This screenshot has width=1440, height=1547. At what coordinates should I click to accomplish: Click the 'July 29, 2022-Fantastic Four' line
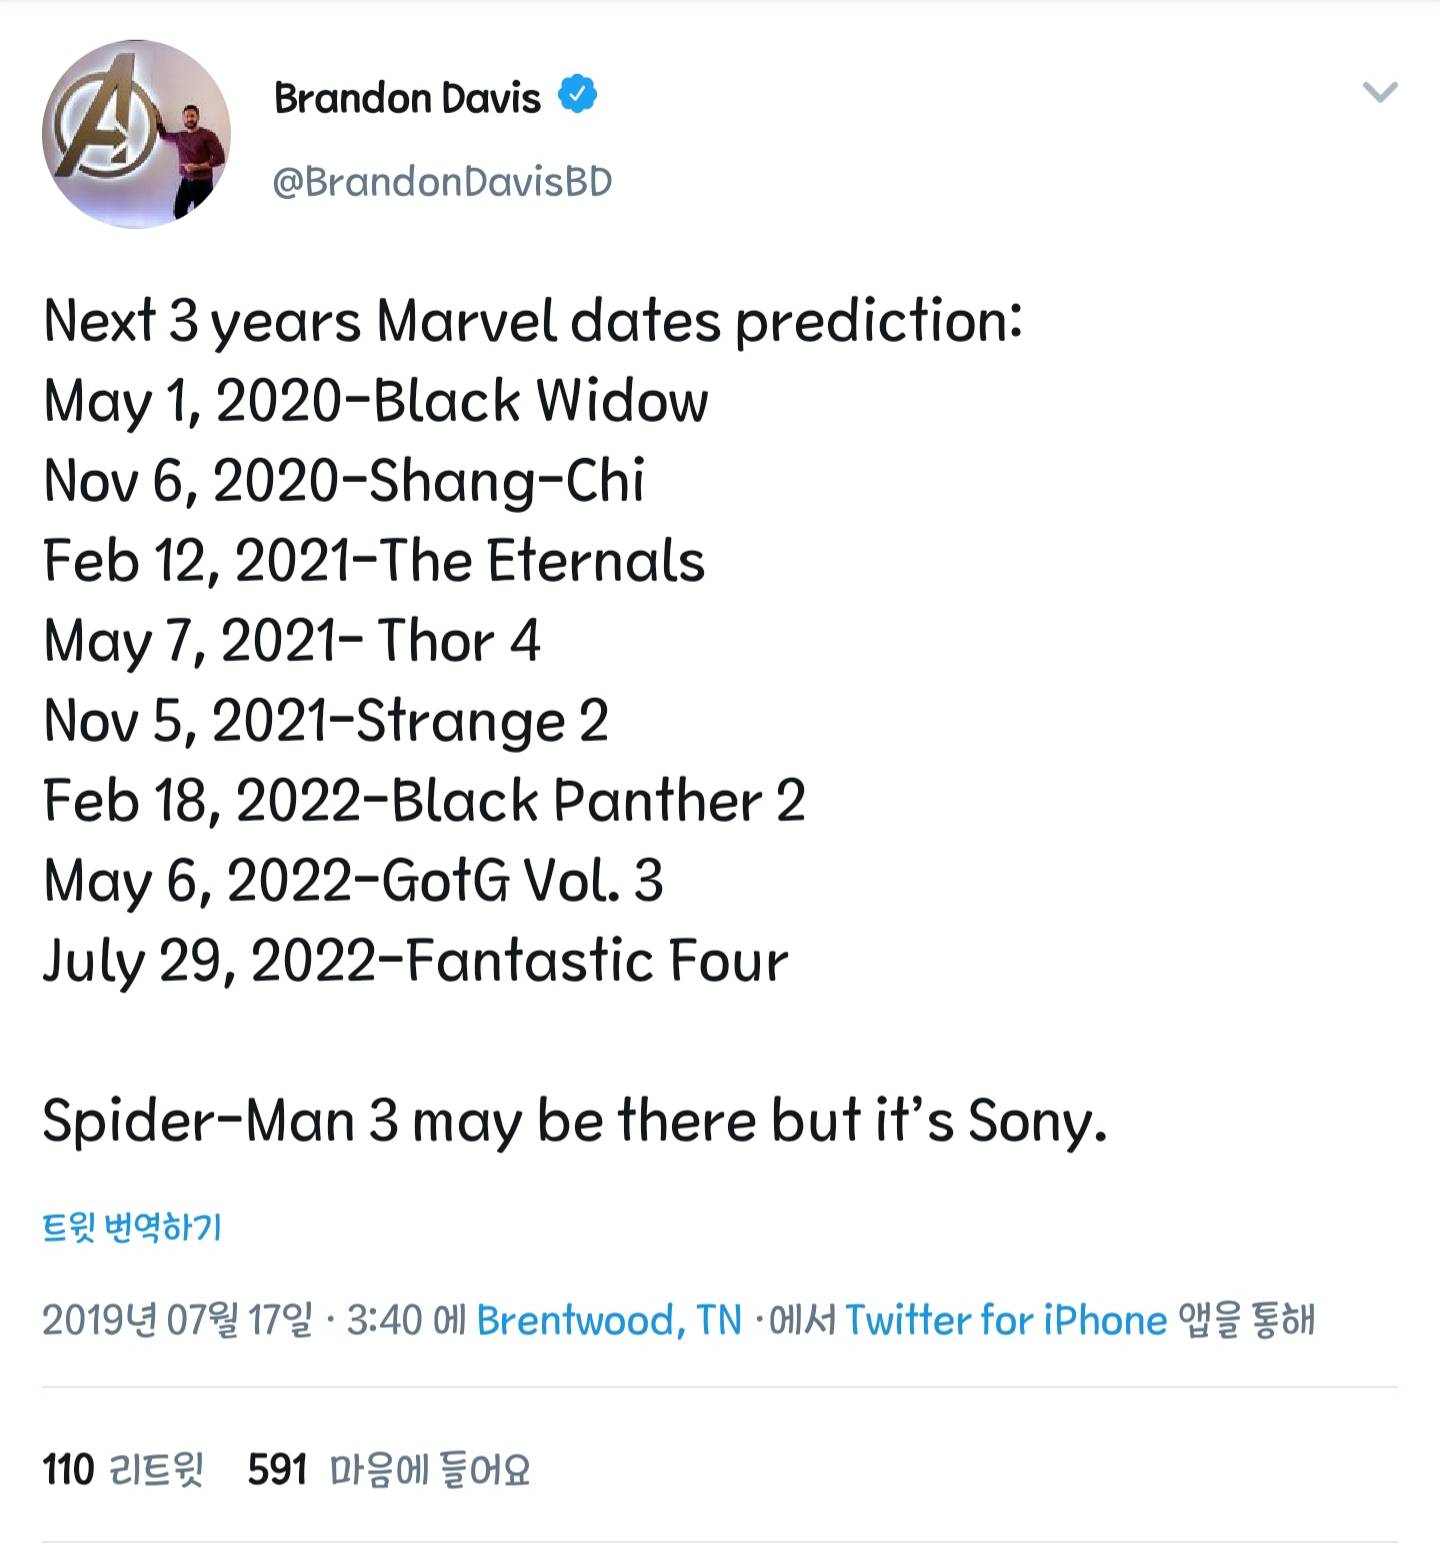pos(415,961)
